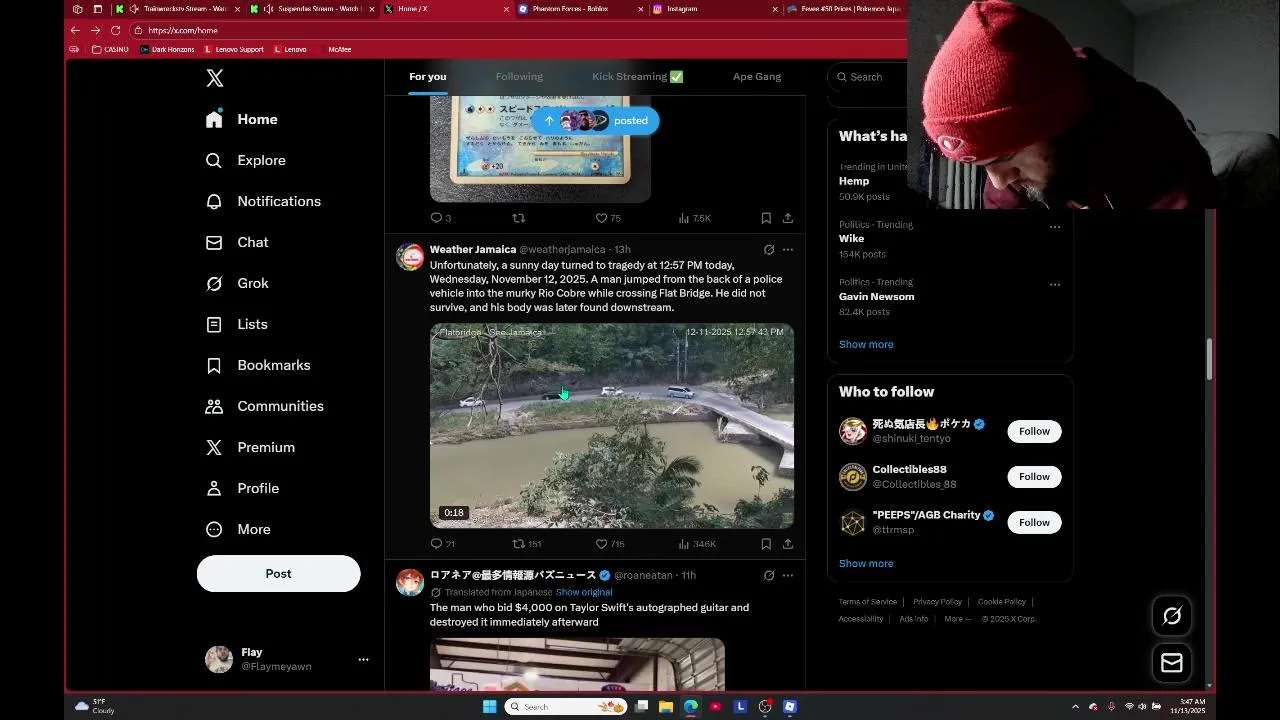The image size is (1280, 720).
Task: Follow @shinuki_tenyo
Action: 1034,431
